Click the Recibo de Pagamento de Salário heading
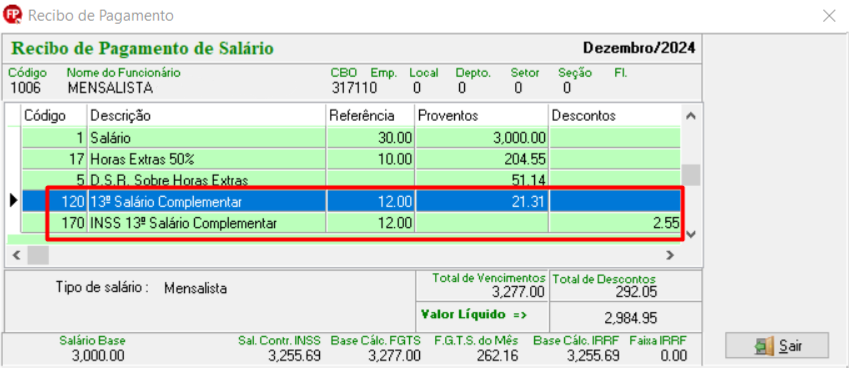 [x=142, y=48]
